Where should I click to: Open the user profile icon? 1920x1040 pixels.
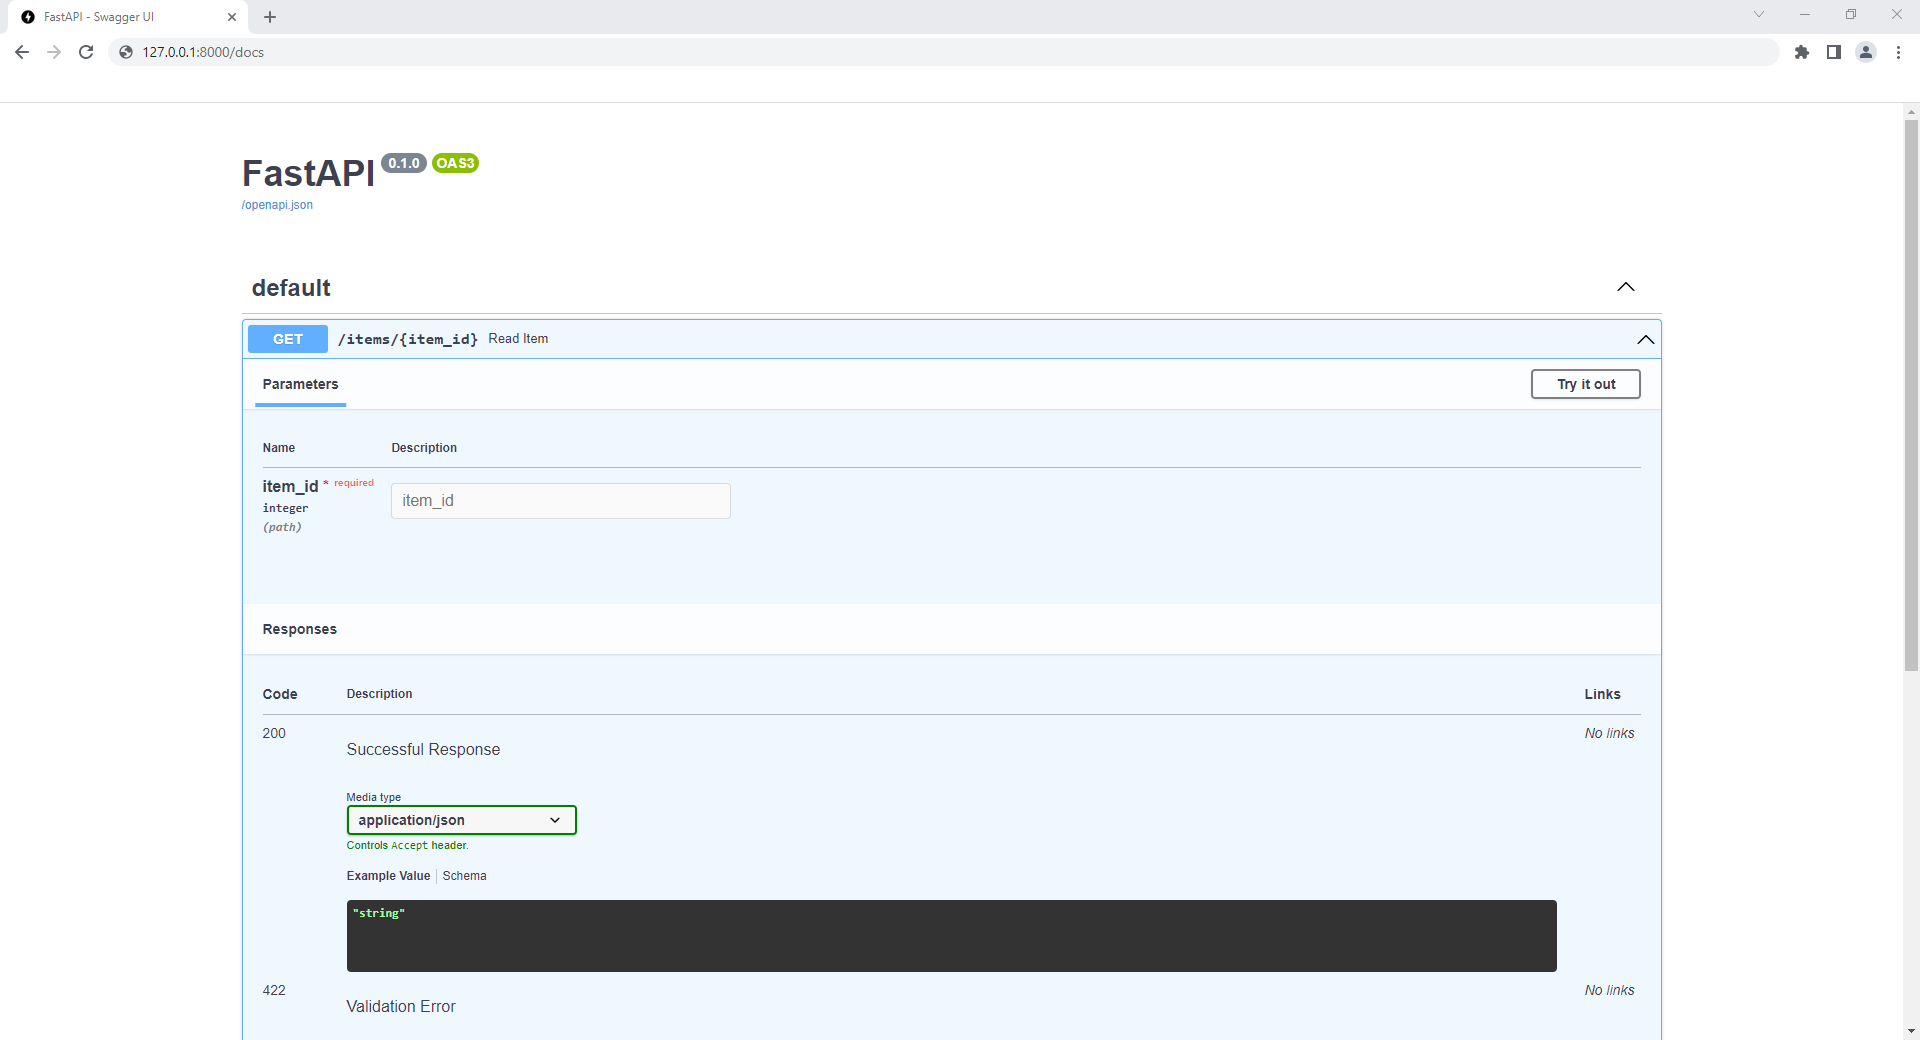1866,52
